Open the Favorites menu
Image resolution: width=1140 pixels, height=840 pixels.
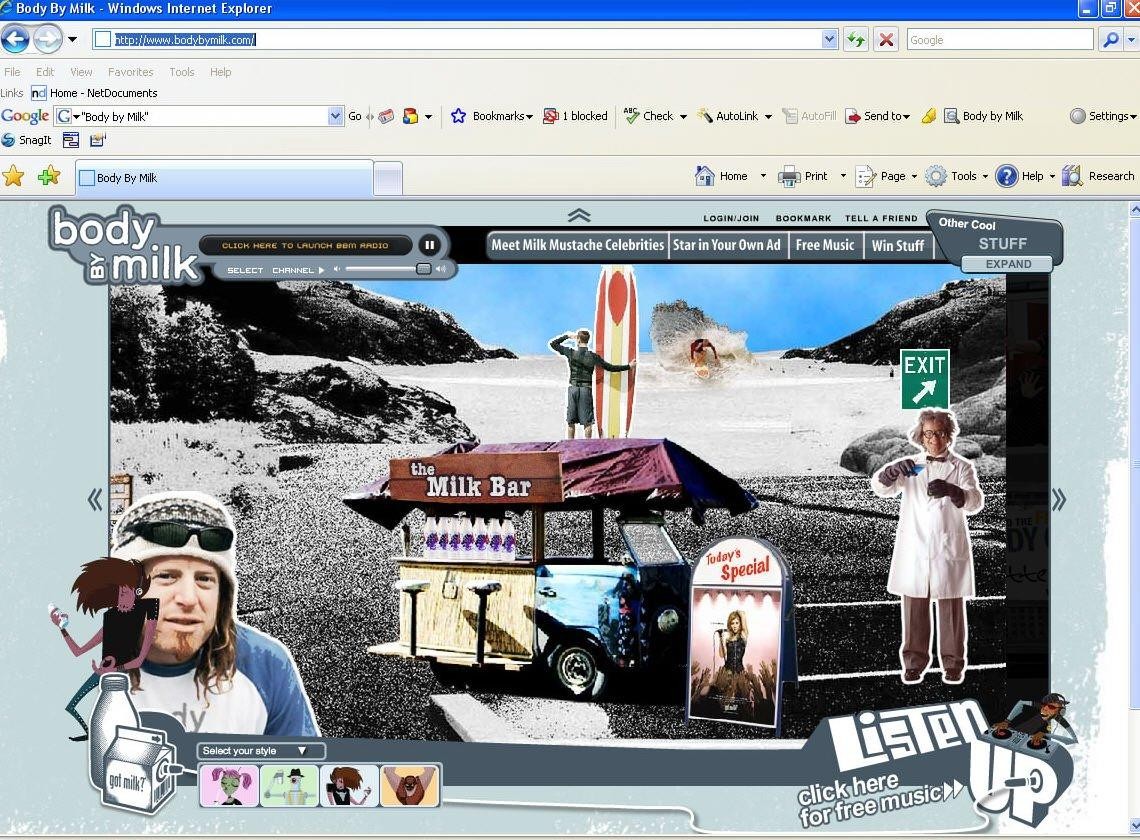coord(130,72)
